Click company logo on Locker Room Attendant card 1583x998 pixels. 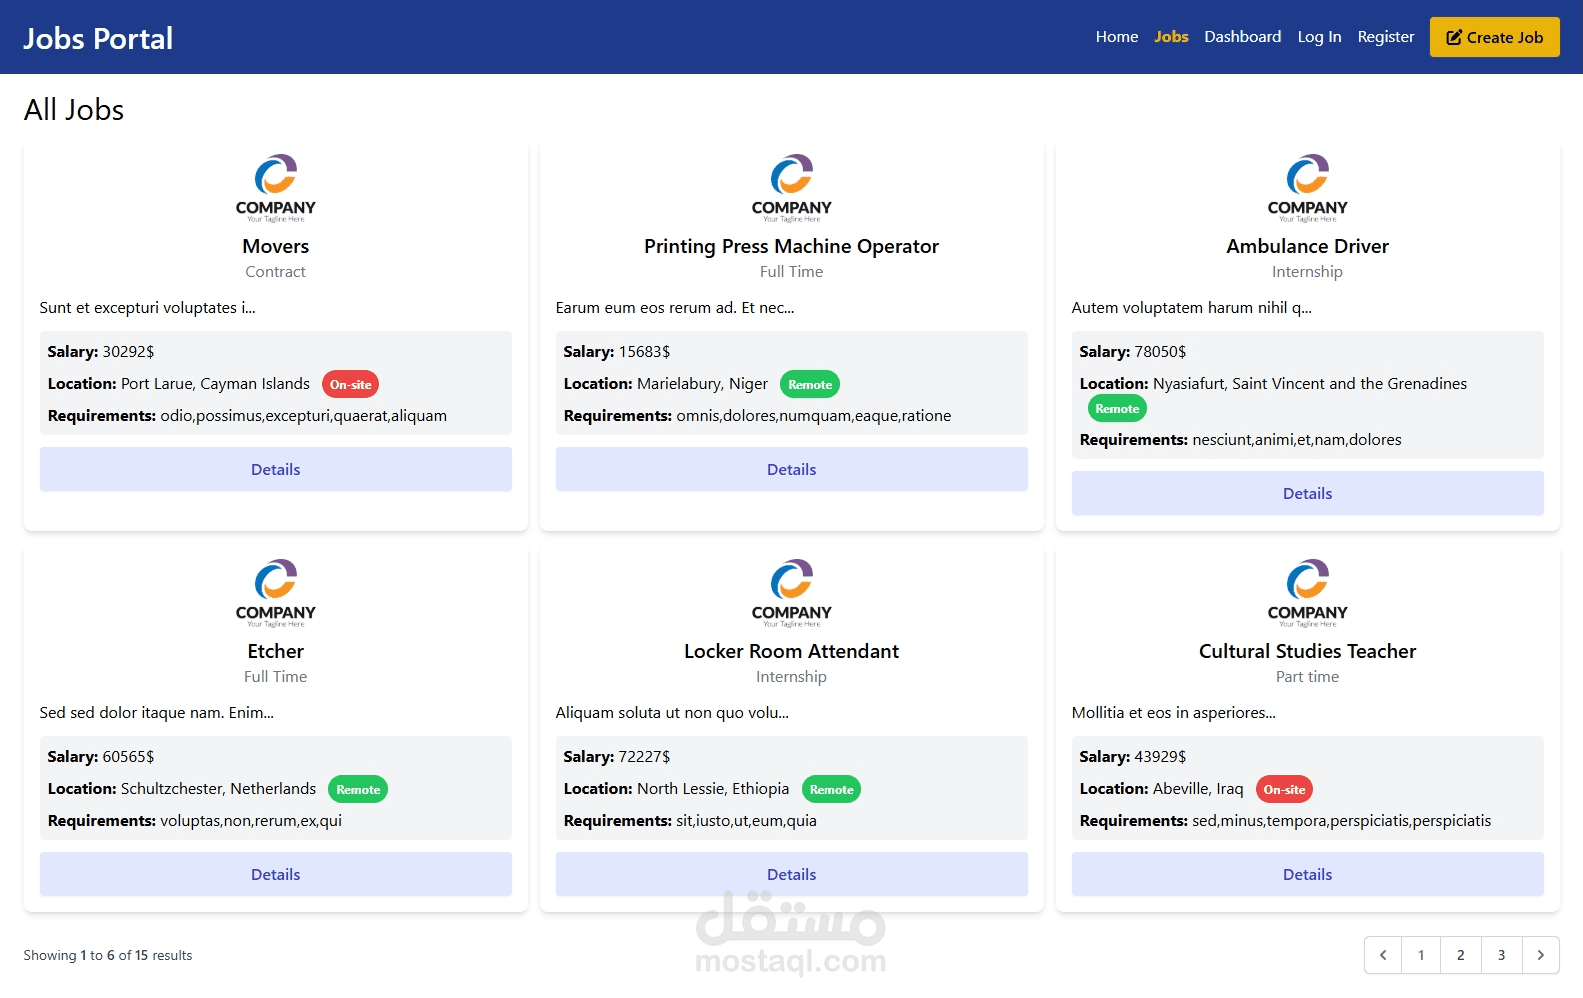point(791,593)
